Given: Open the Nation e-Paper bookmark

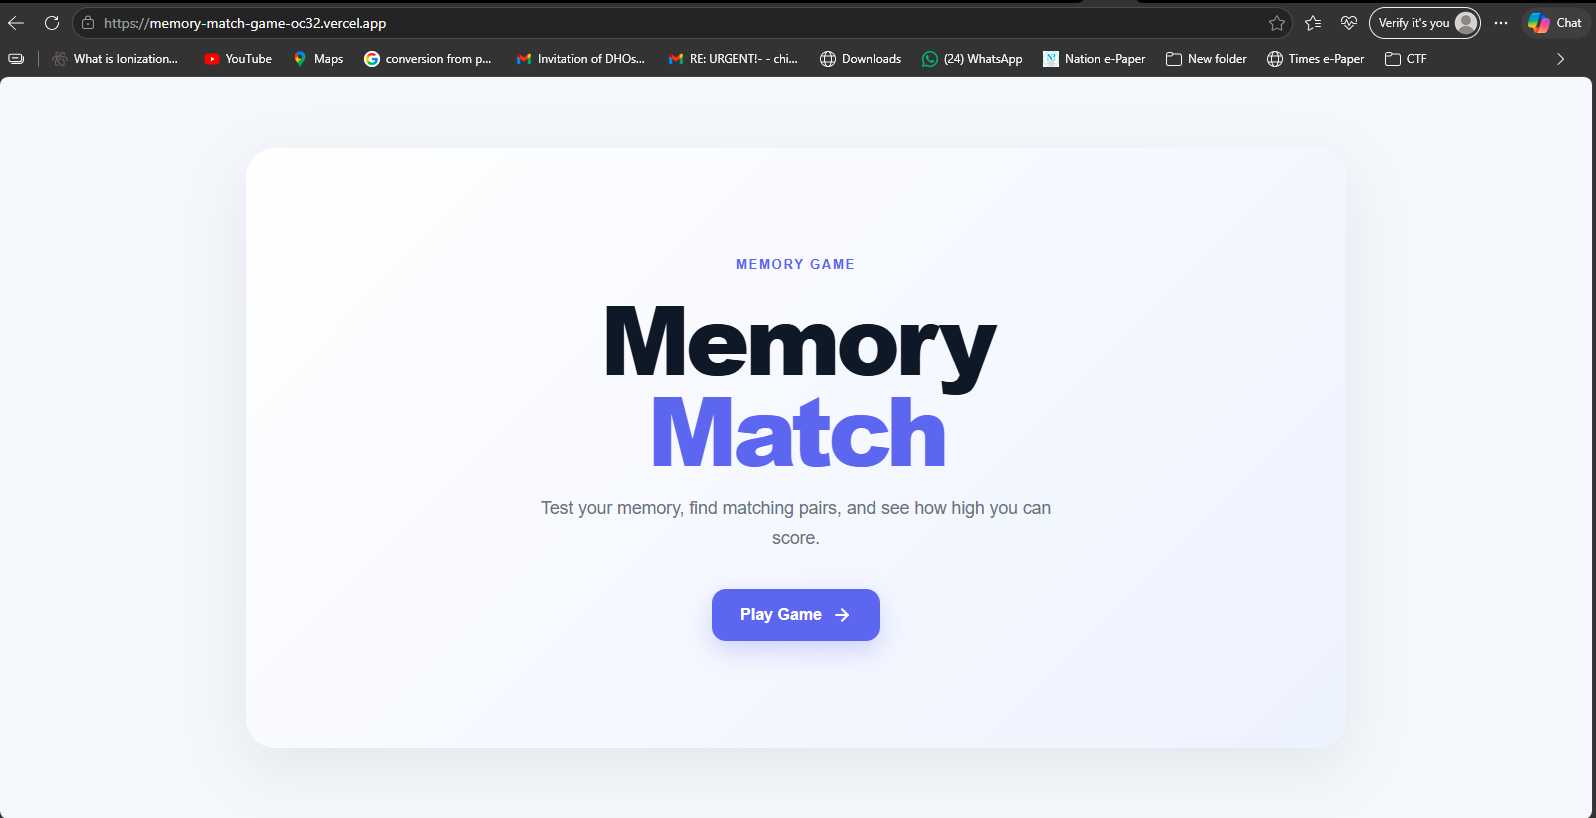Looking at the screenshot, I should (1094, 59).
